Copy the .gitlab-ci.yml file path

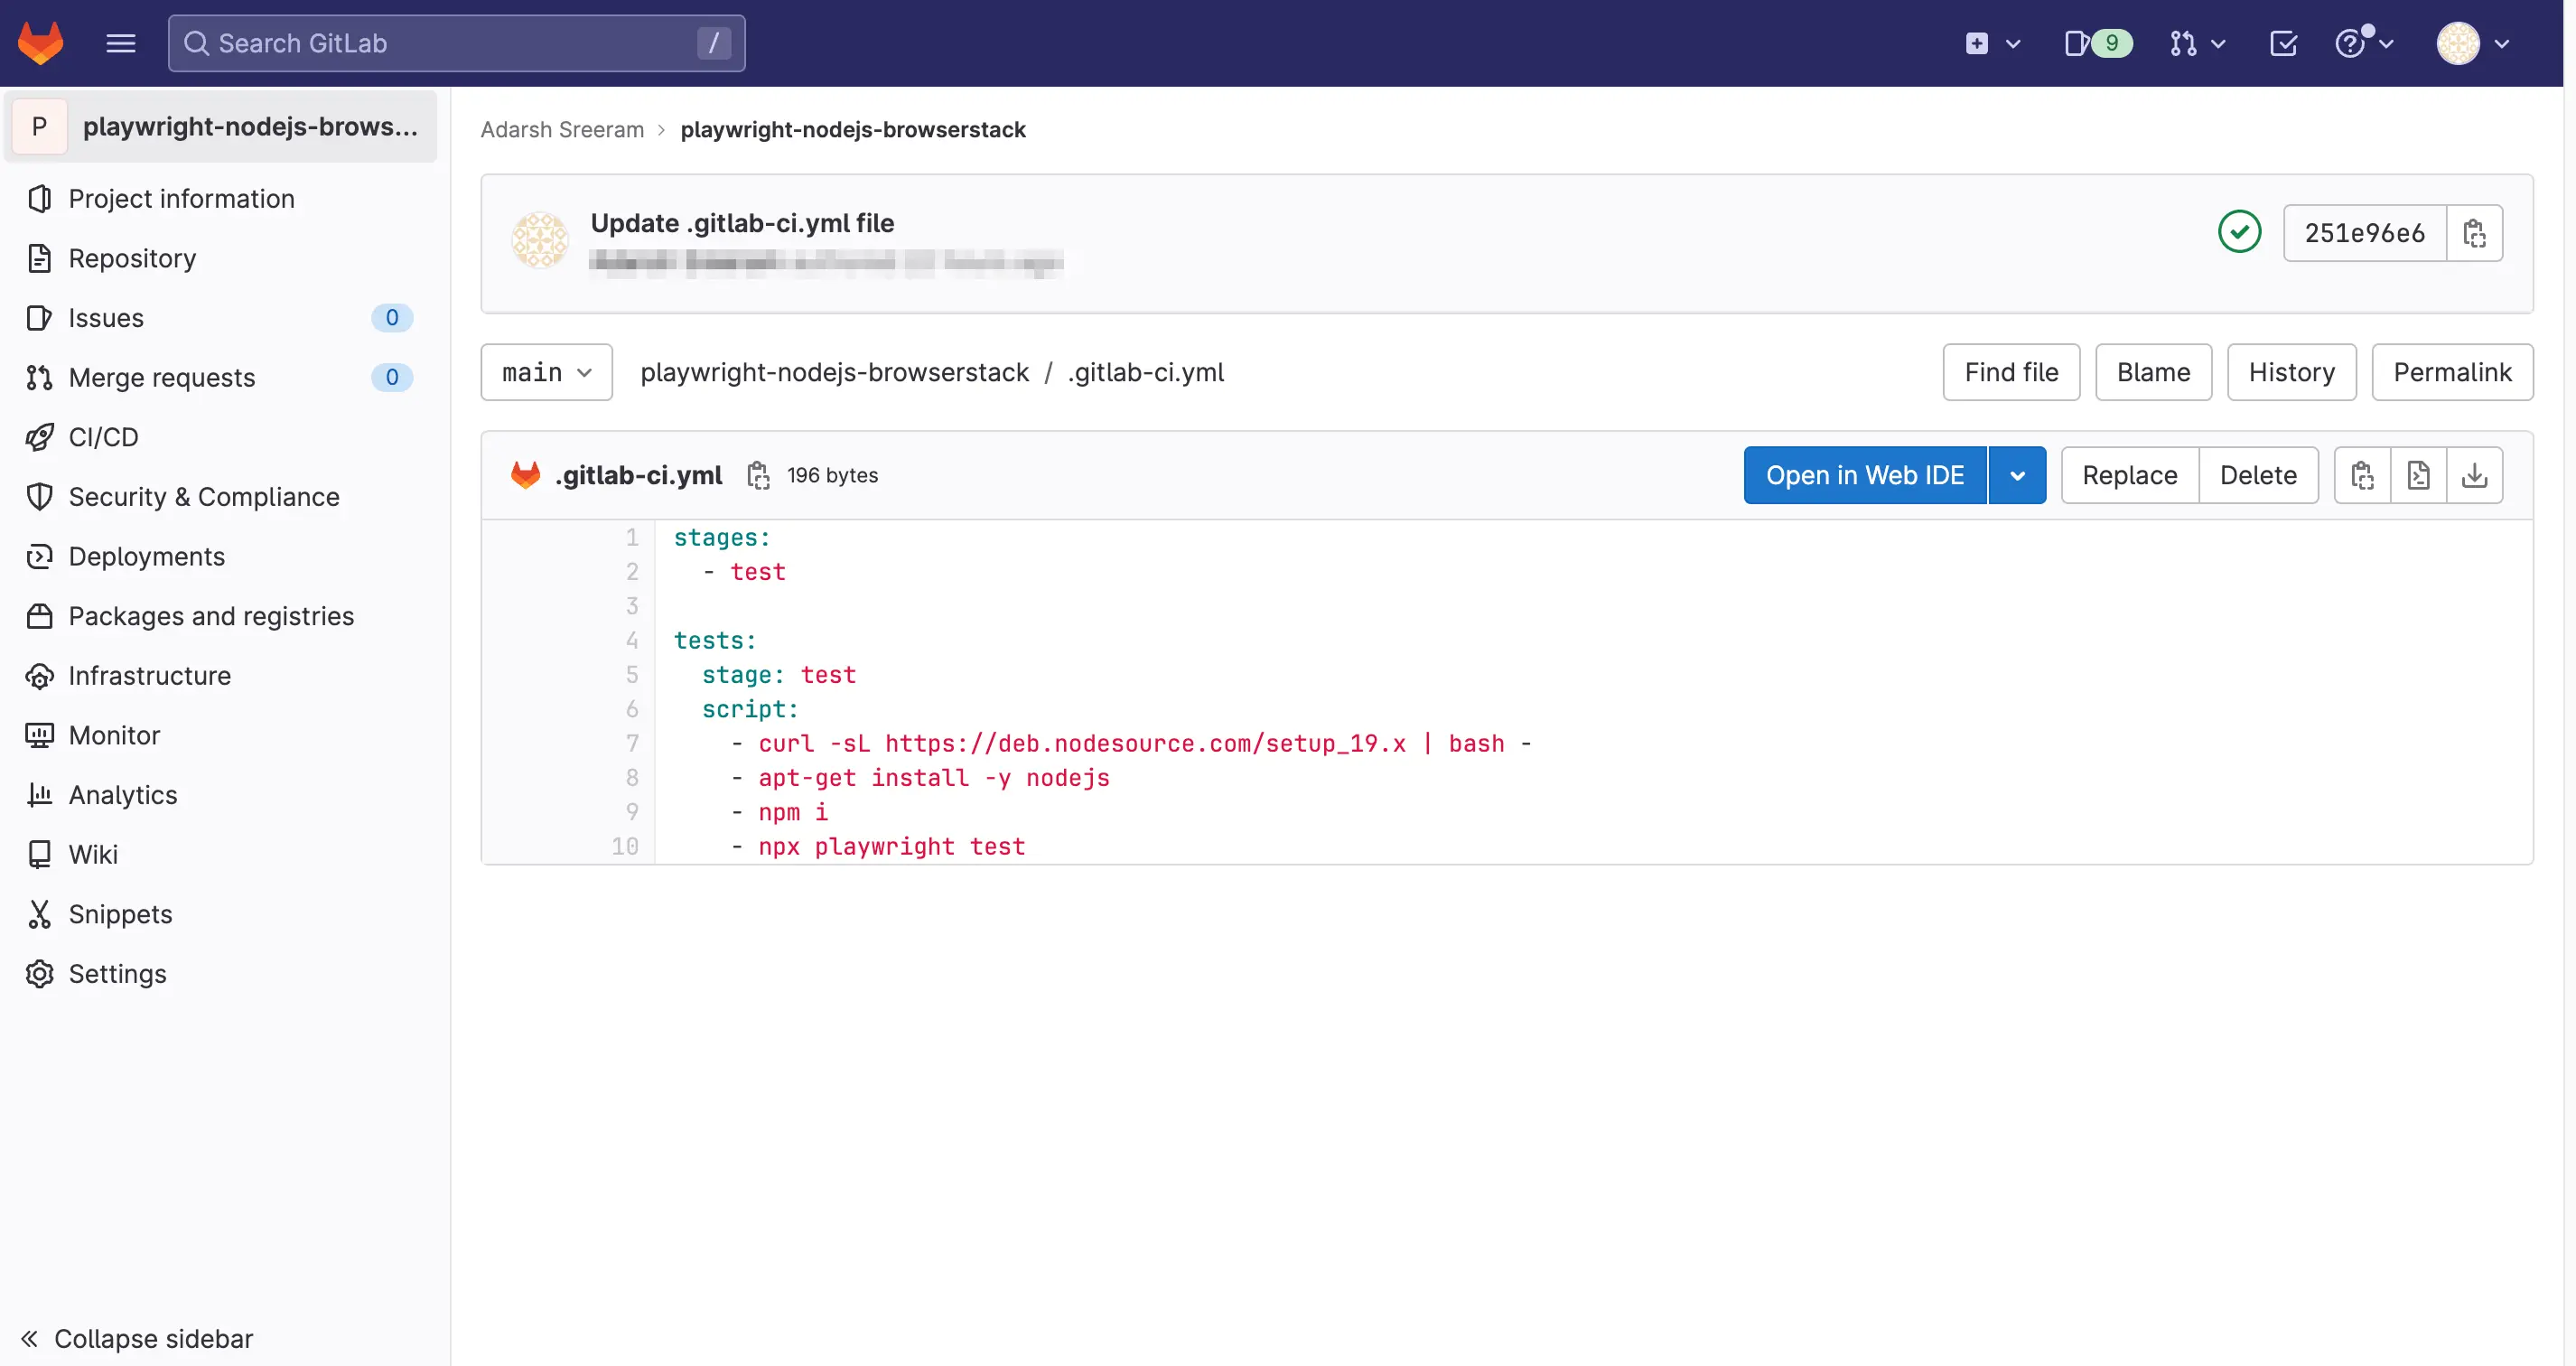[758, 475]
